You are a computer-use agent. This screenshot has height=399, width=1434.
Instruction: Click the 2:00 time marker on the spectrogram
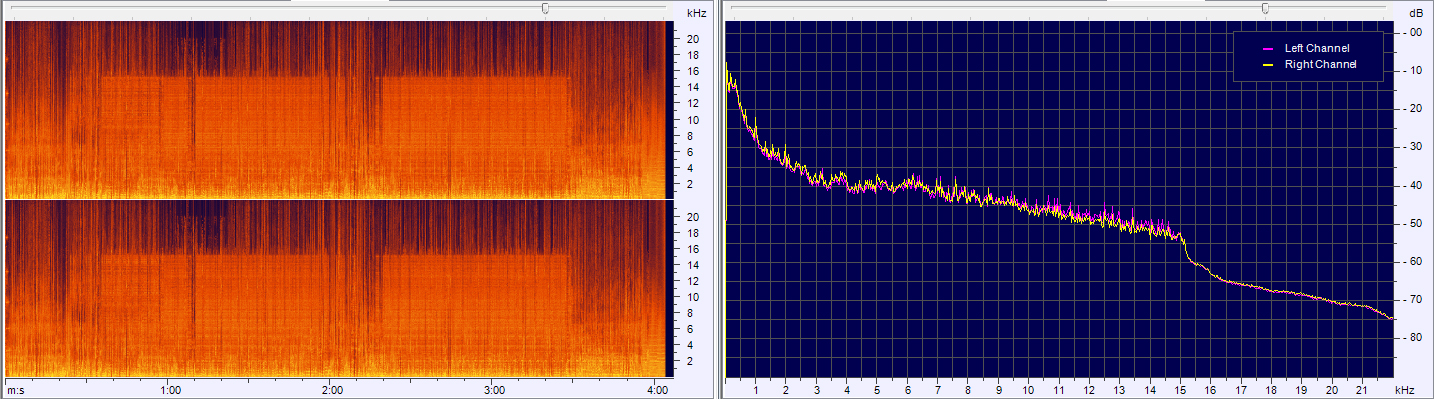(x=333, y=389)
